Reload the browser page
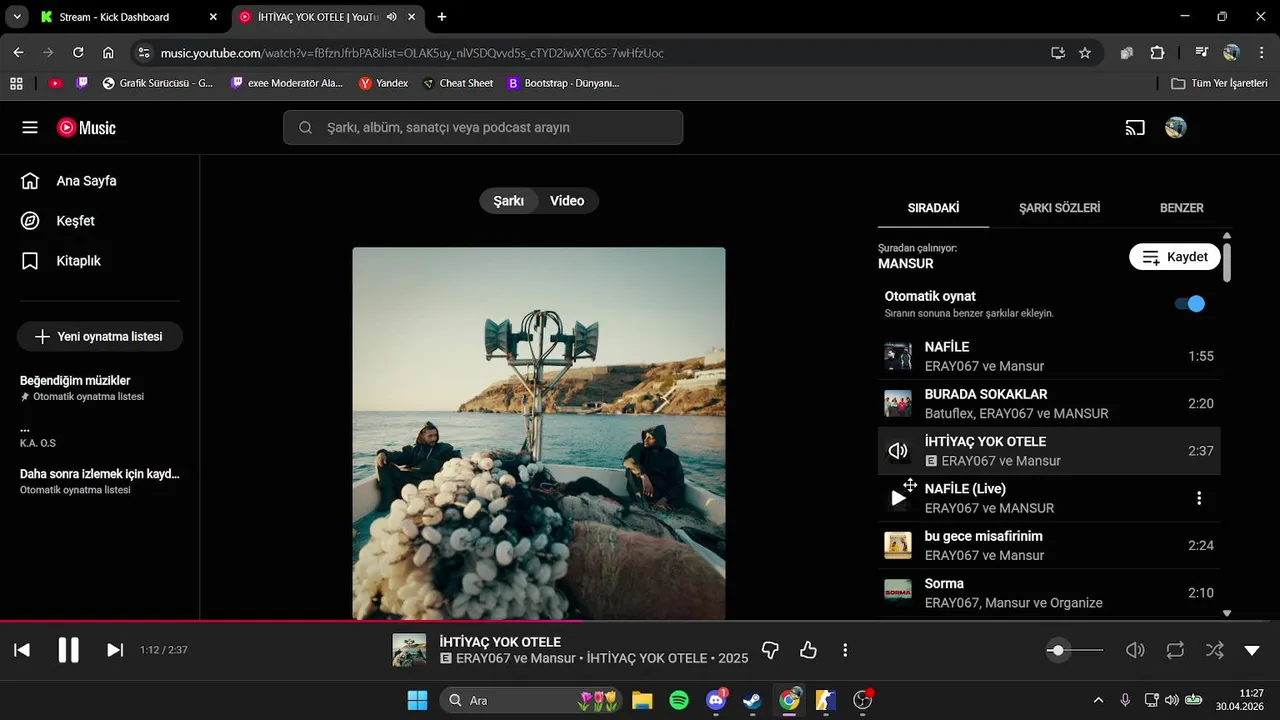1280x720 pixels. tap(78, 53)
